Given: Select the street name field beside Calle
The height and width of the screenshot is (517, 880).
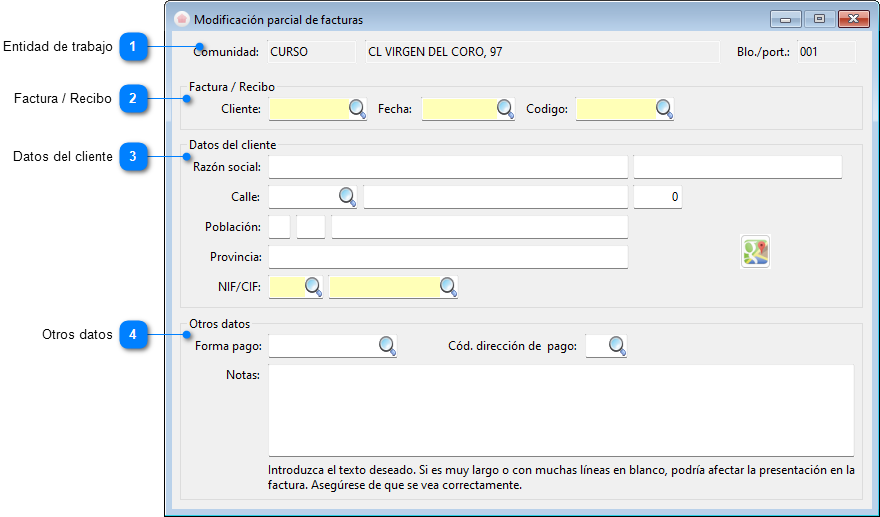Looking at the screenshot, I should pyautogui.click(x=495, y=197).
